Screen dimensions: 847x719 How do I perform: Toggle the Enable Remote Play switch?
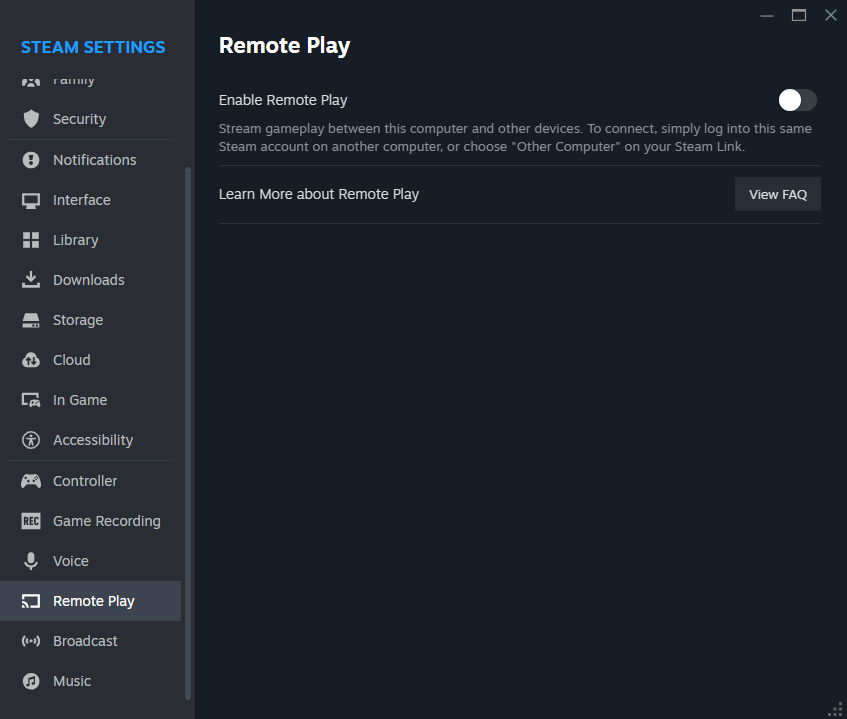pos(798,100)
